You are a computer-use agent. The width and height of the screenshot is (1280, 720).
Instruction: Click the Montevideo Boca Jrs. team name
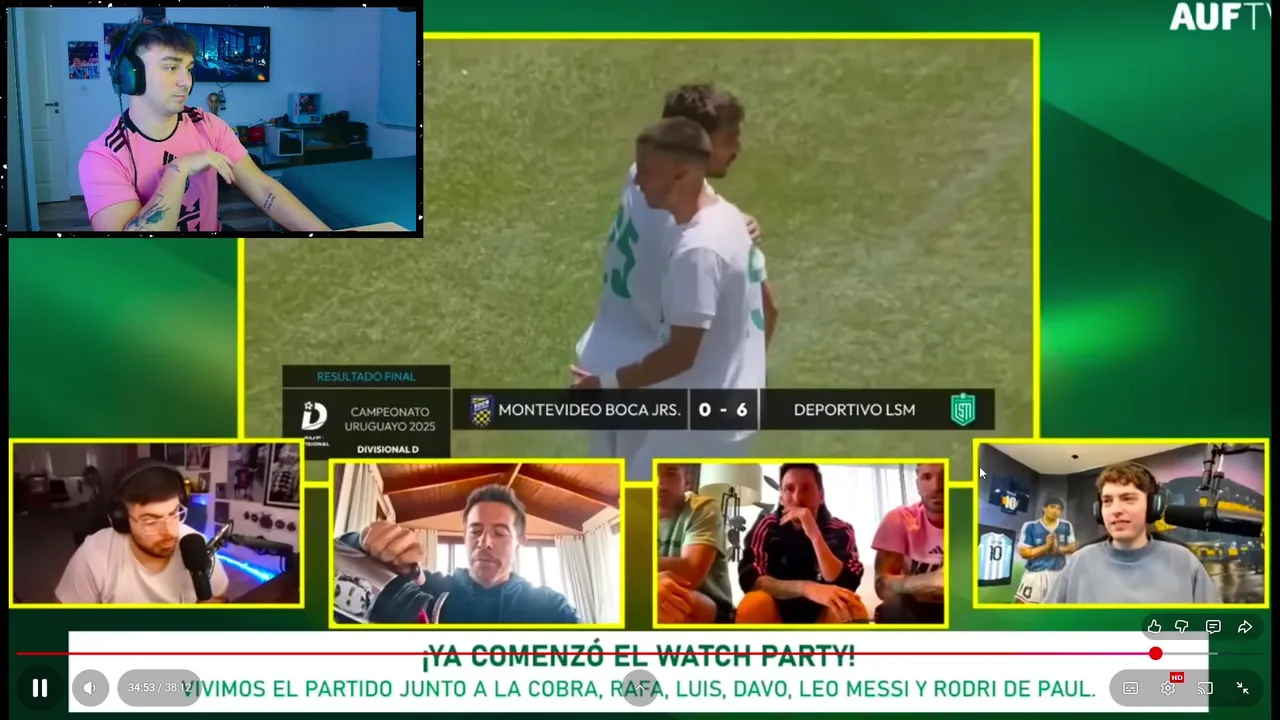pos(589,410)
